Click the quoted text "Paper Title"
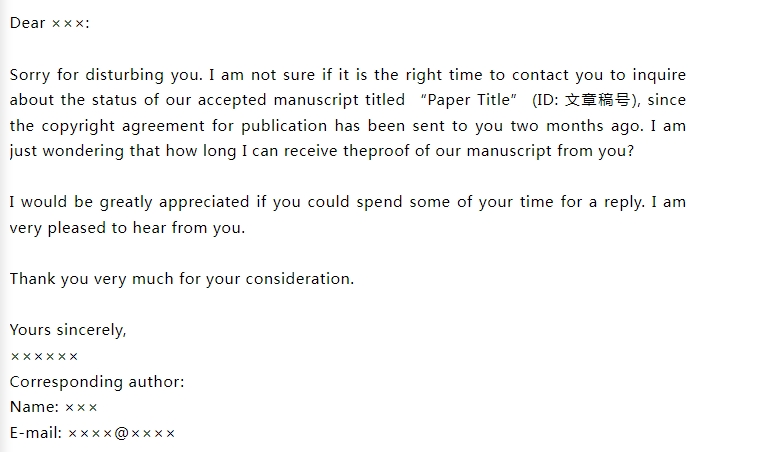Image resolution: width=759 pixels, height=452 pixels. tap(469, 100)
